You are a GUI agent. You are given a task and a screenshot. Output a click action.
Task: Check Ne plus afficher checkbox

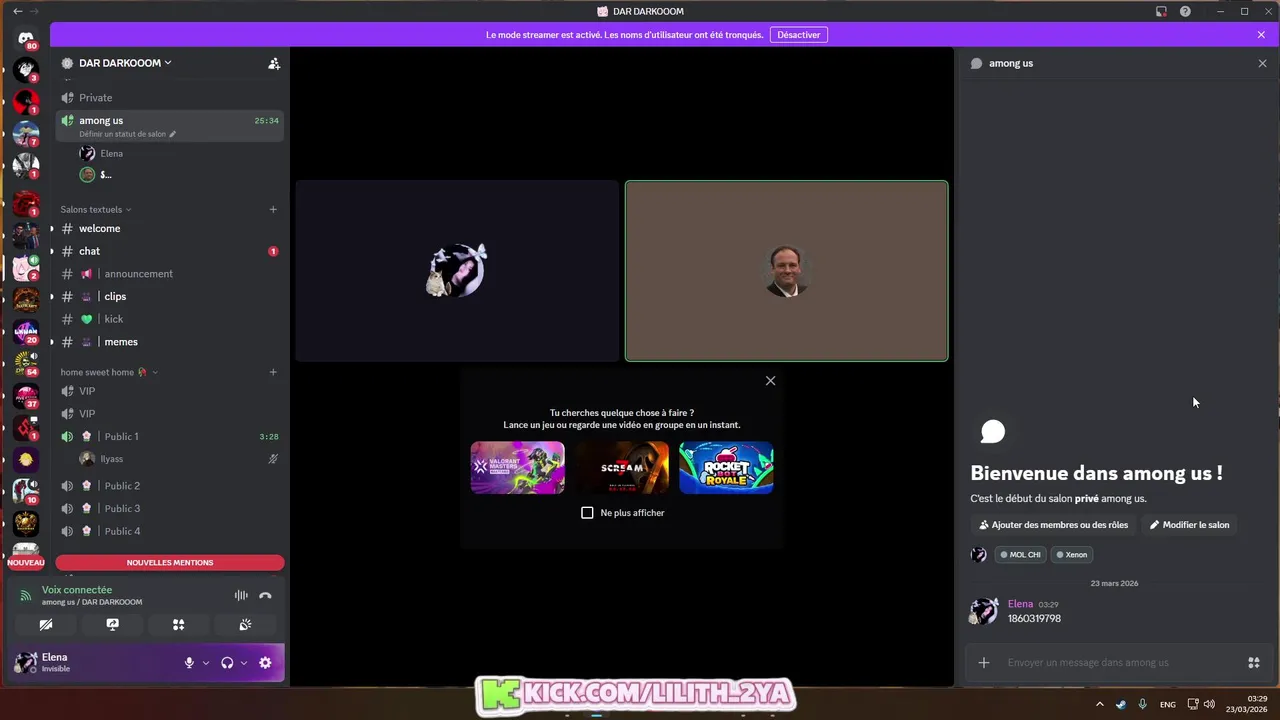pyautogui.click(x=587, y=513)
